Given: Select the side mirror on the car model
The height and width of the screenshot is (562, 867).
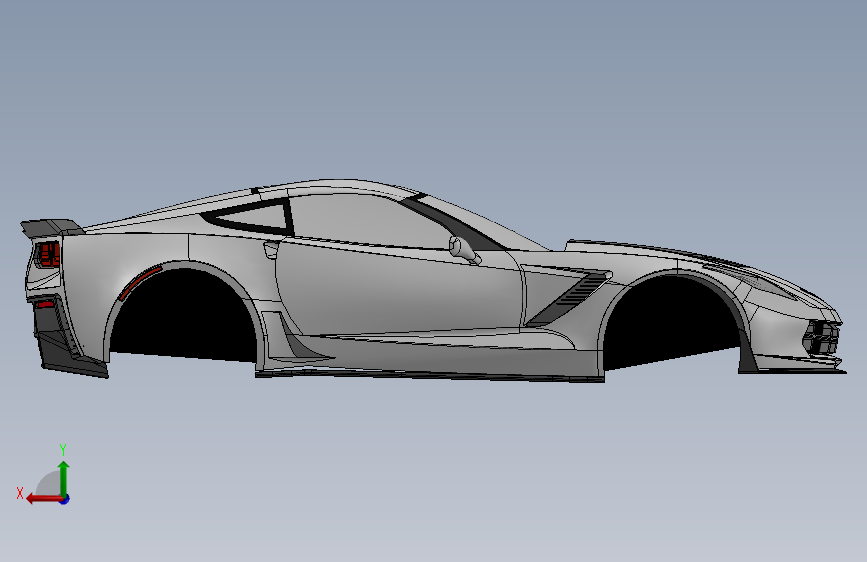Looking at the screenshot, I should click(x=463, y=249).
